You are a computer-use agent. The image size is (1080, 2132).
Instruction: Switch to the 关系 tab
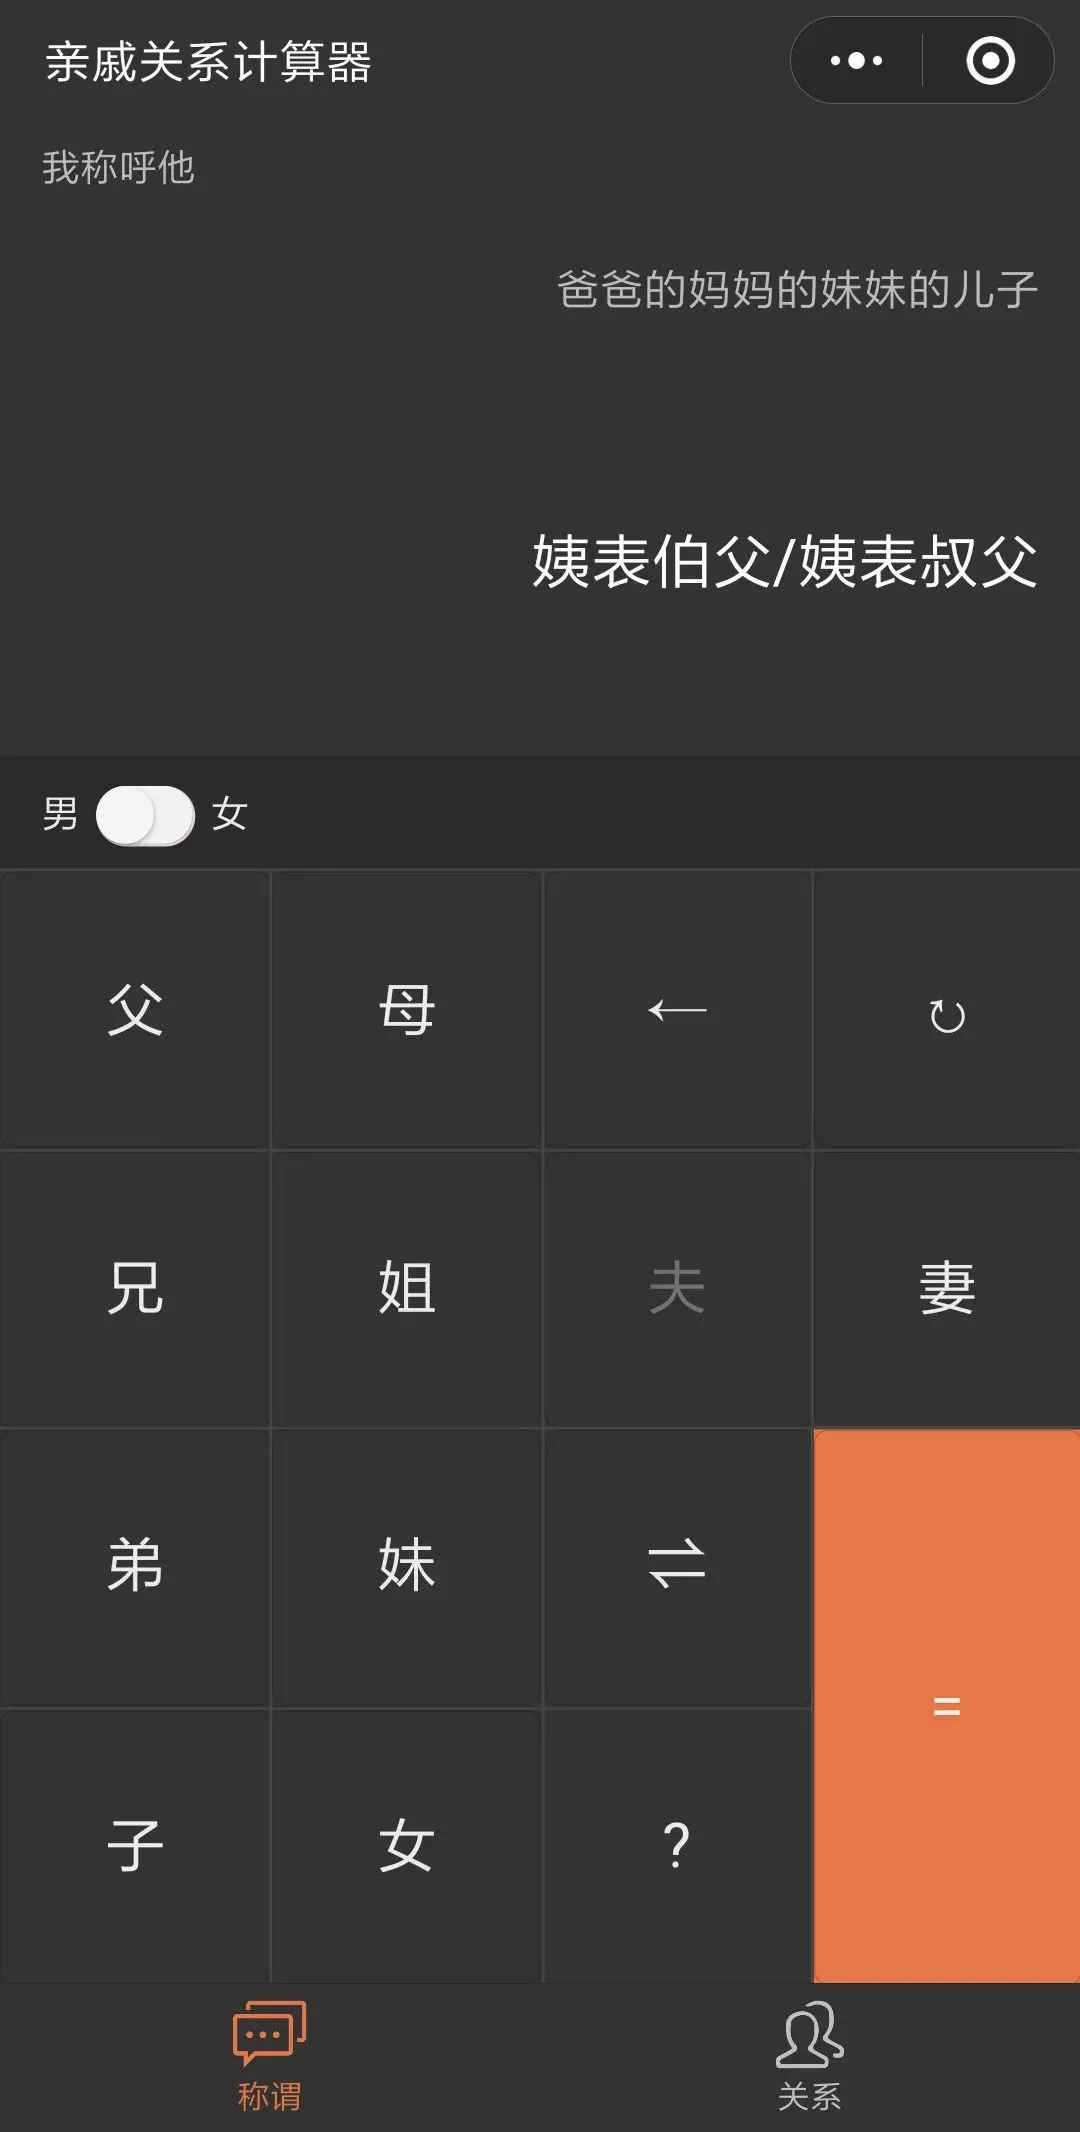810,2056
